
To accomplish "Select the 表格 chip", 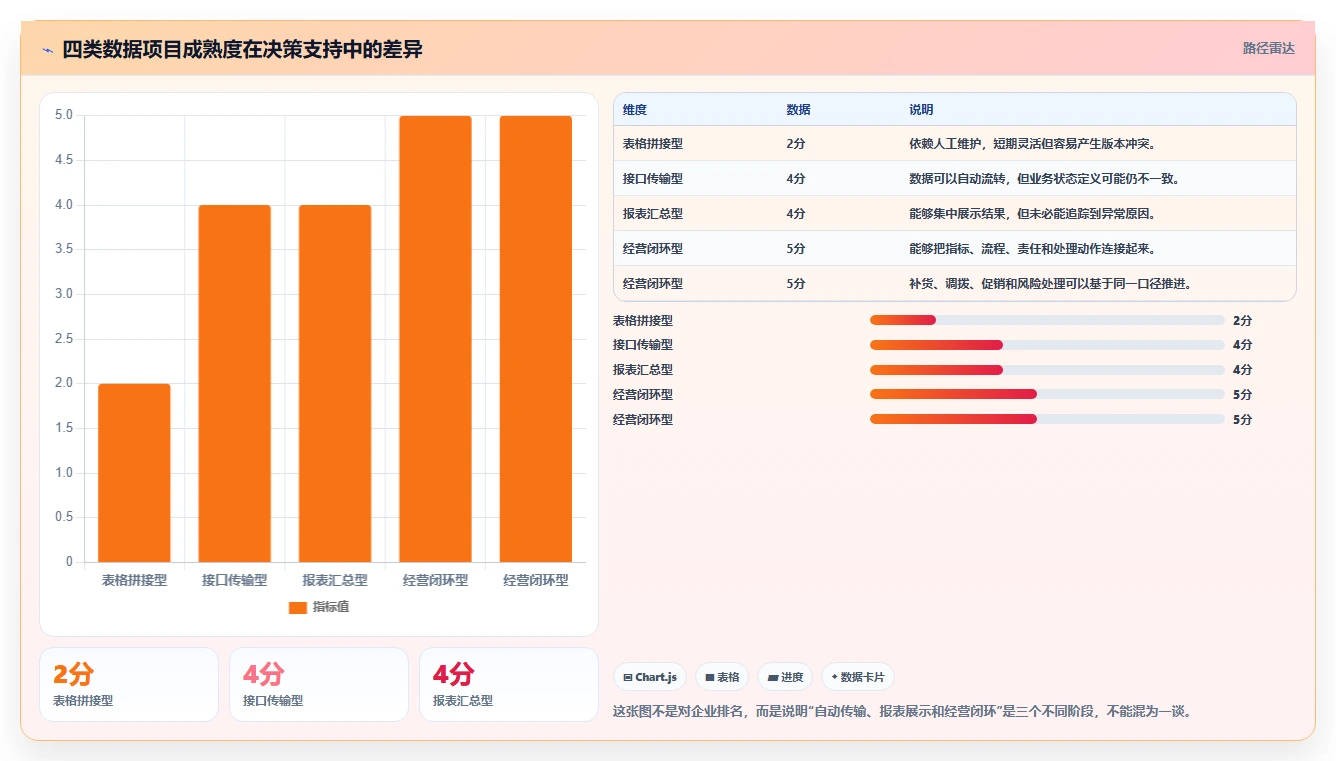I will (722, 677).
